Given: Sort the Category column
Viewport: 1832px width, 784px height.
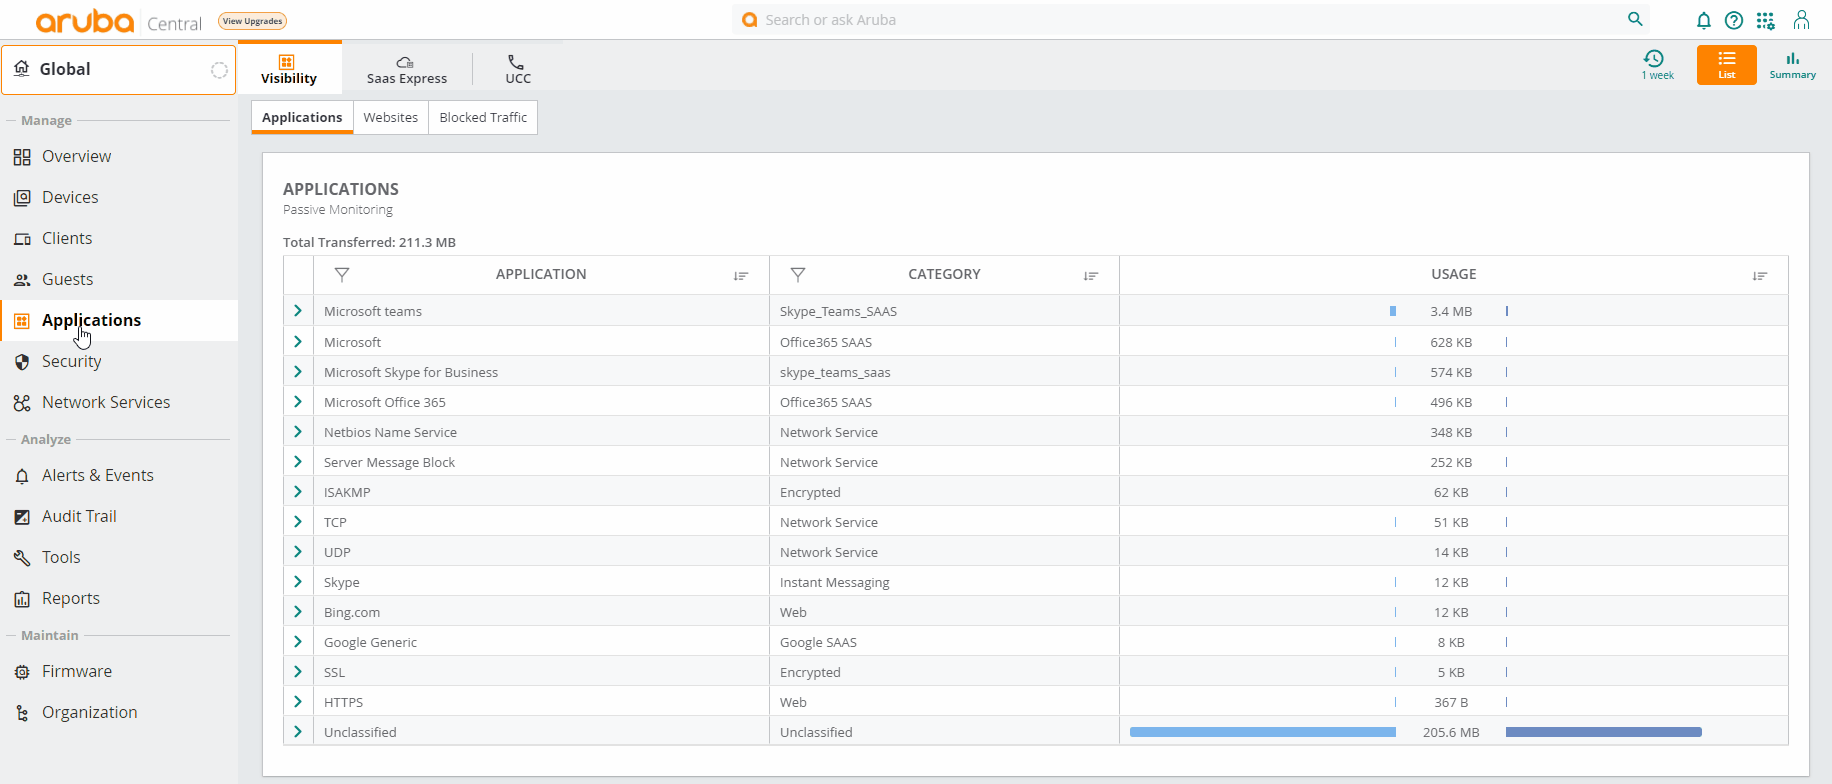Looking at the screenshot, I should point(1091,276).
